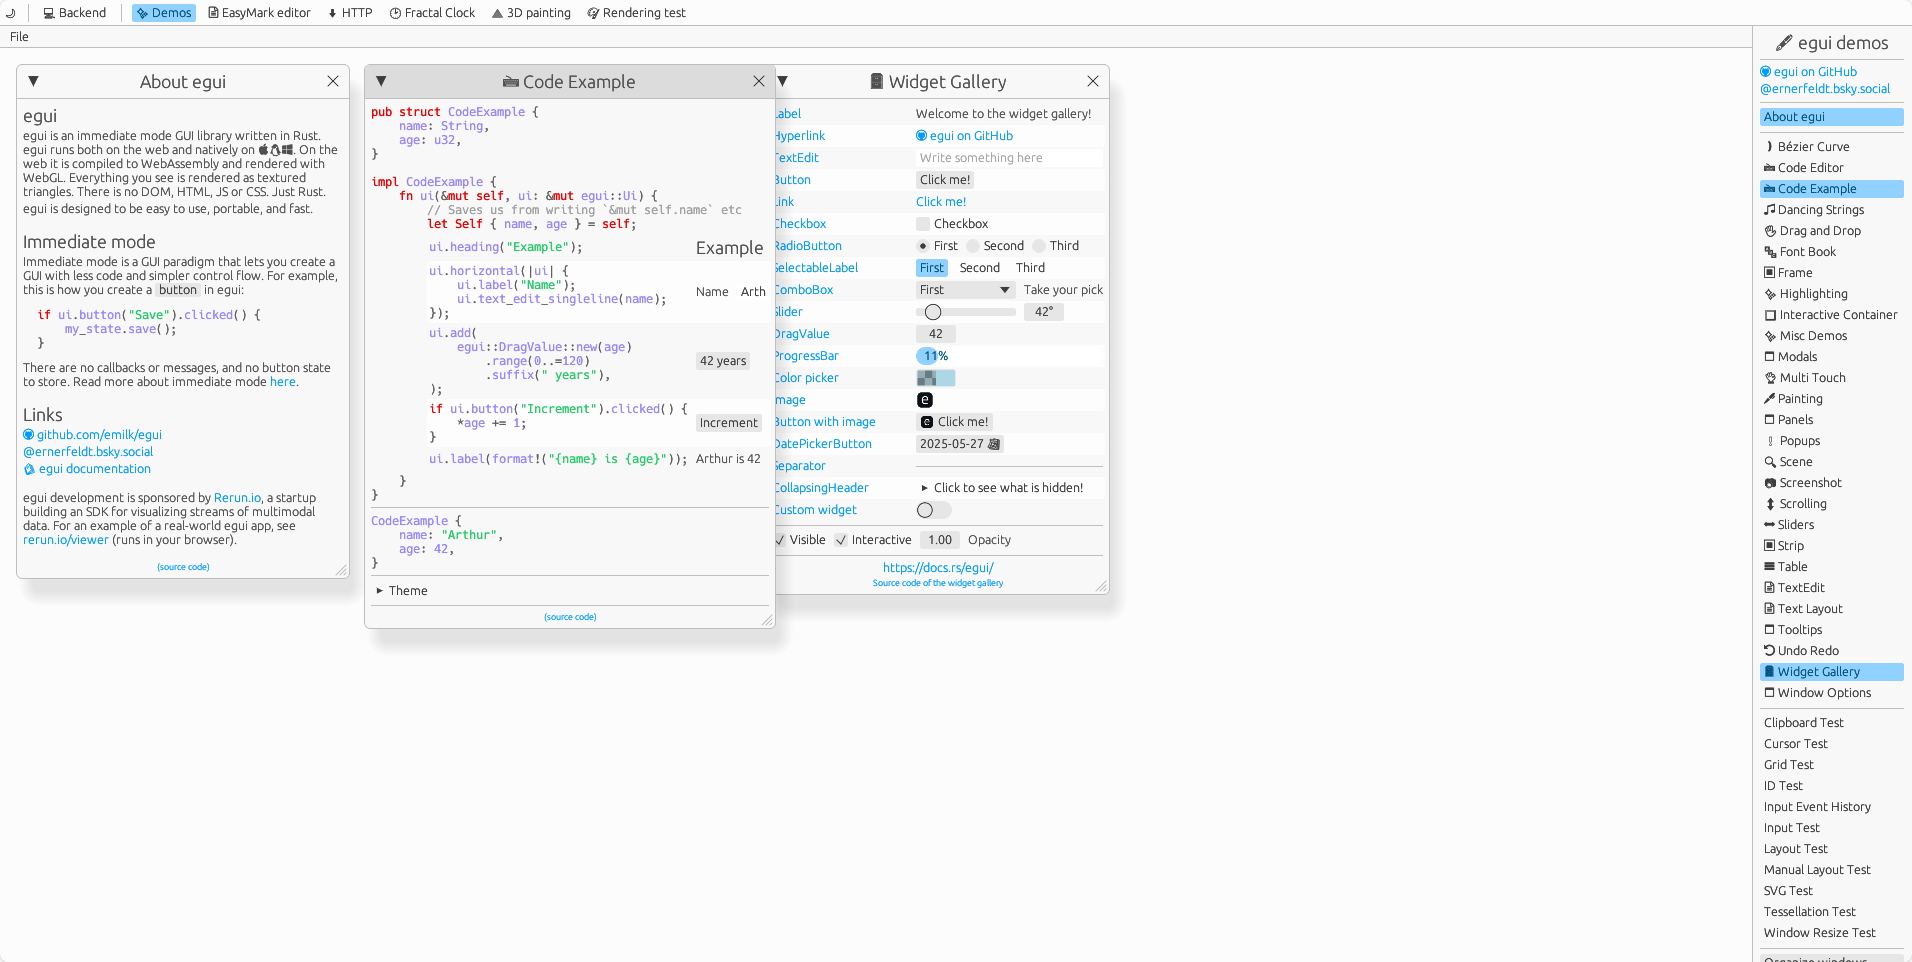1912x962 pixels.
Task: Select the Third radio button
Action: tap(1056, 246)
